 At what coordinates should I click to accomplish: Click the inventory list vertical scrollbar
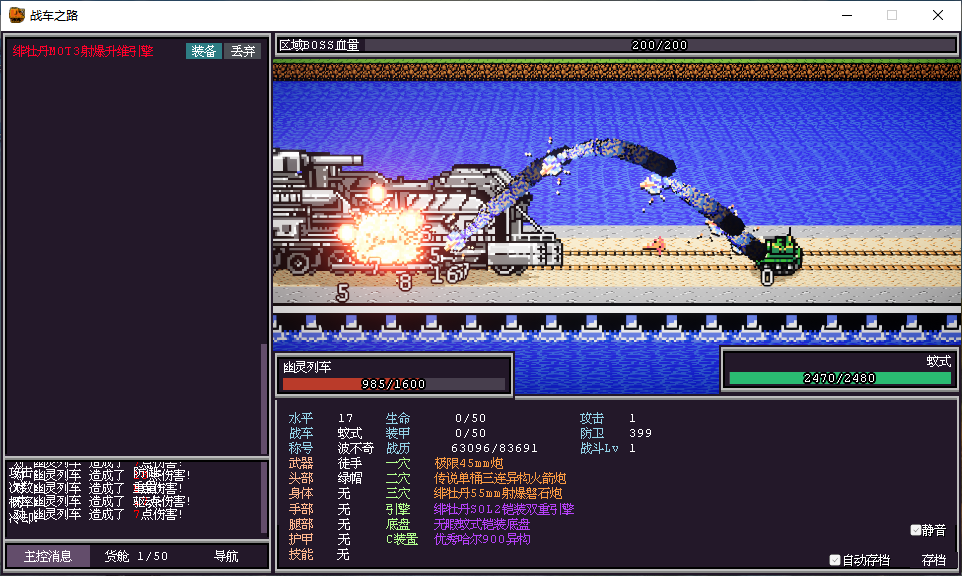point(264,400)
